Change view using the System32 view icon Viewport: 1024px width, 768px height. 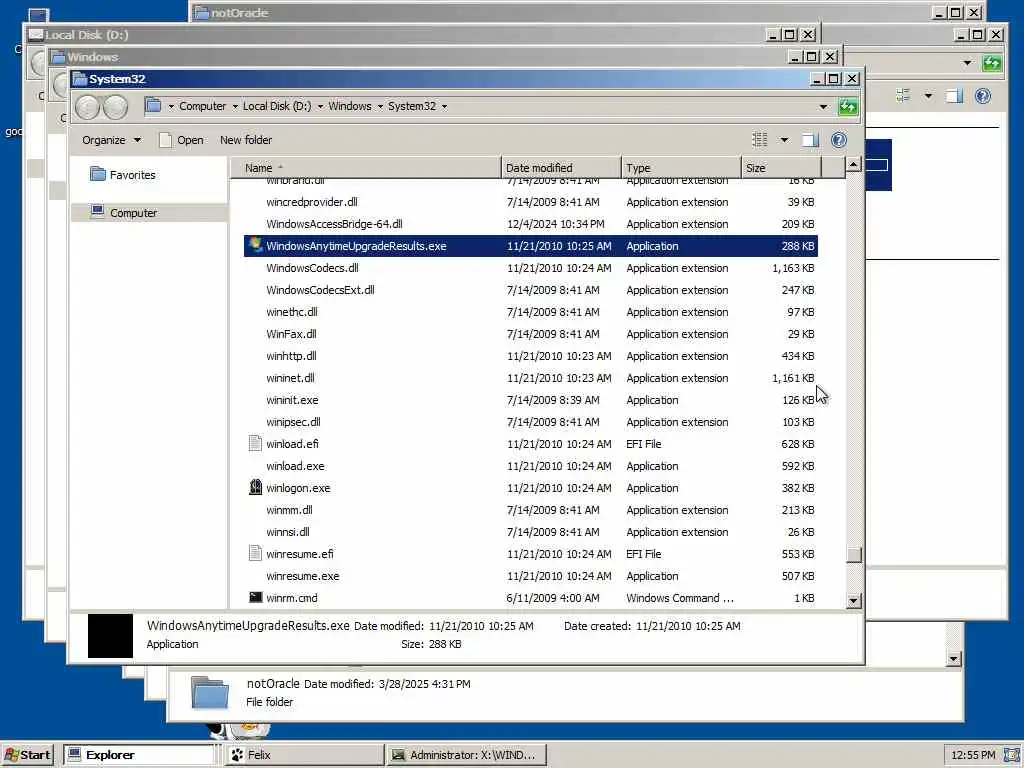point(760,140)
